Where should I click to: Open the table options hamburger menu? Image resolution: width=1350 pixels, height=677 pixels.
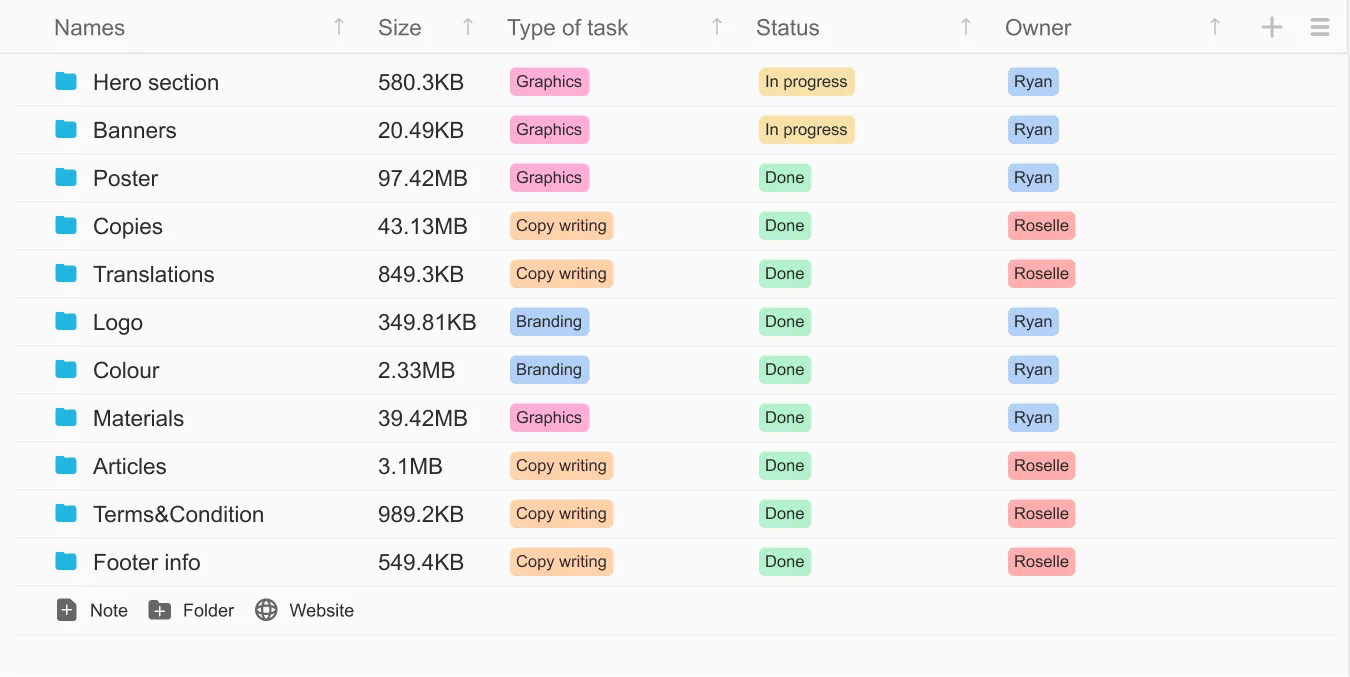coord(1319,28)
